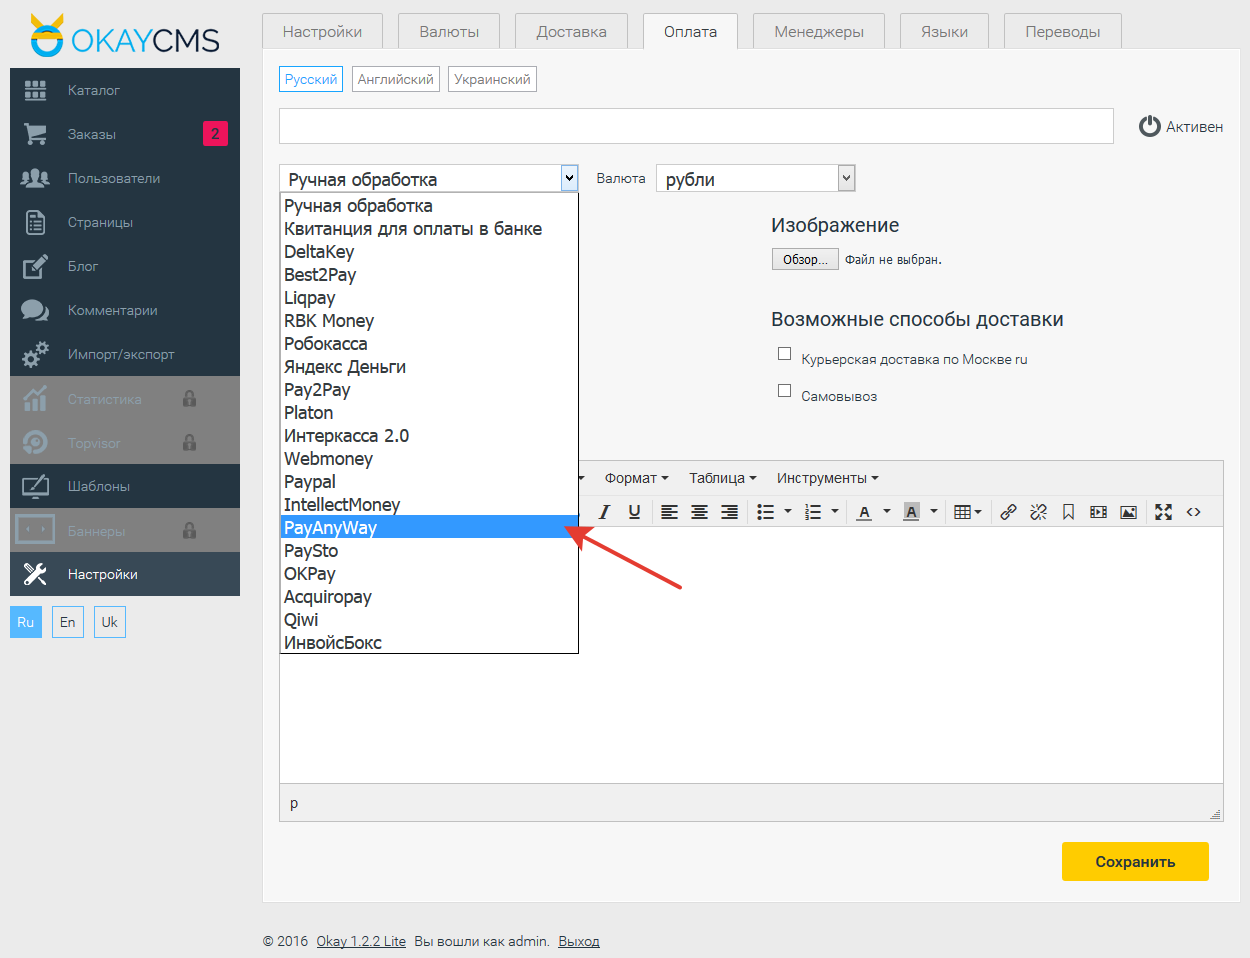
Task: Expand bulleted list style arrow
Action: (788, 512)
